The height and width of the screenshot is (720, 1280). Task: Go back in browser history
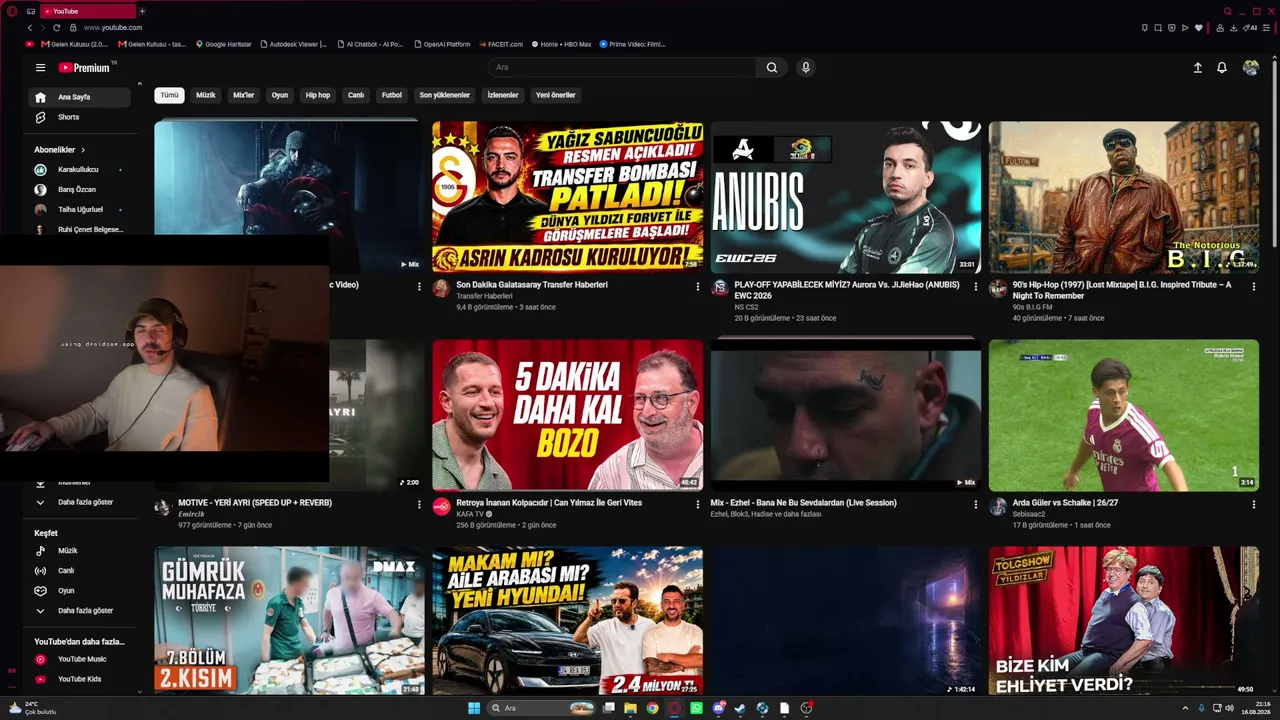30,28
